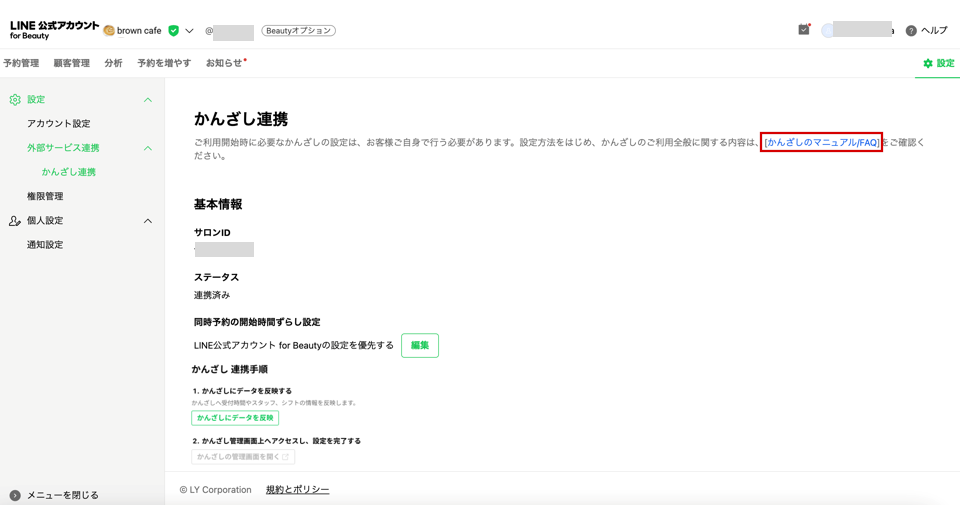Collapse the 設定 sidebar section
Screen dimensions: 967x505
[x=148, y=100]
